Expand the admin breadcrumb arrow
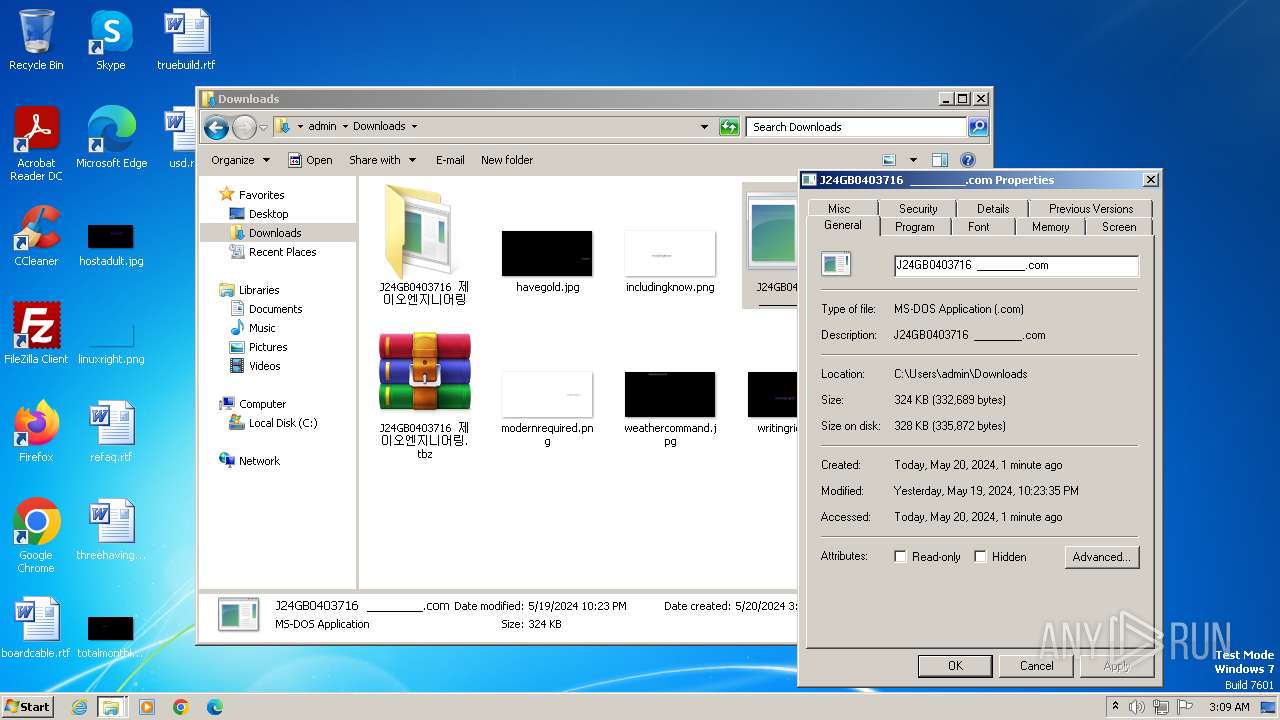Image resolution: width=1280 pixels, height=720 pixels. [344, 127]
